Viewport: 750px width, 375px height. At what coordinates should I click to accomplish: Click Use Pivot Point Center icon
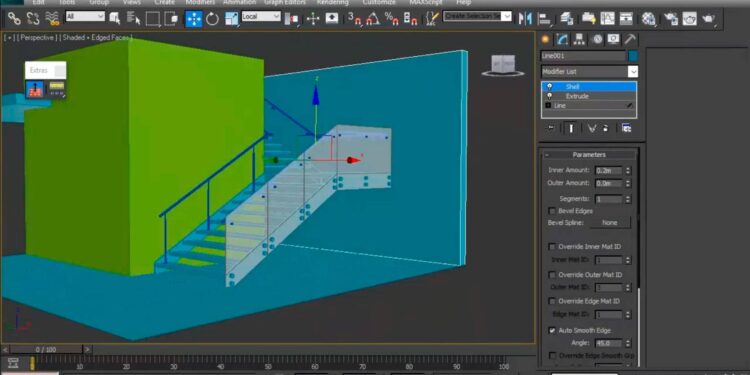[291, 19]
